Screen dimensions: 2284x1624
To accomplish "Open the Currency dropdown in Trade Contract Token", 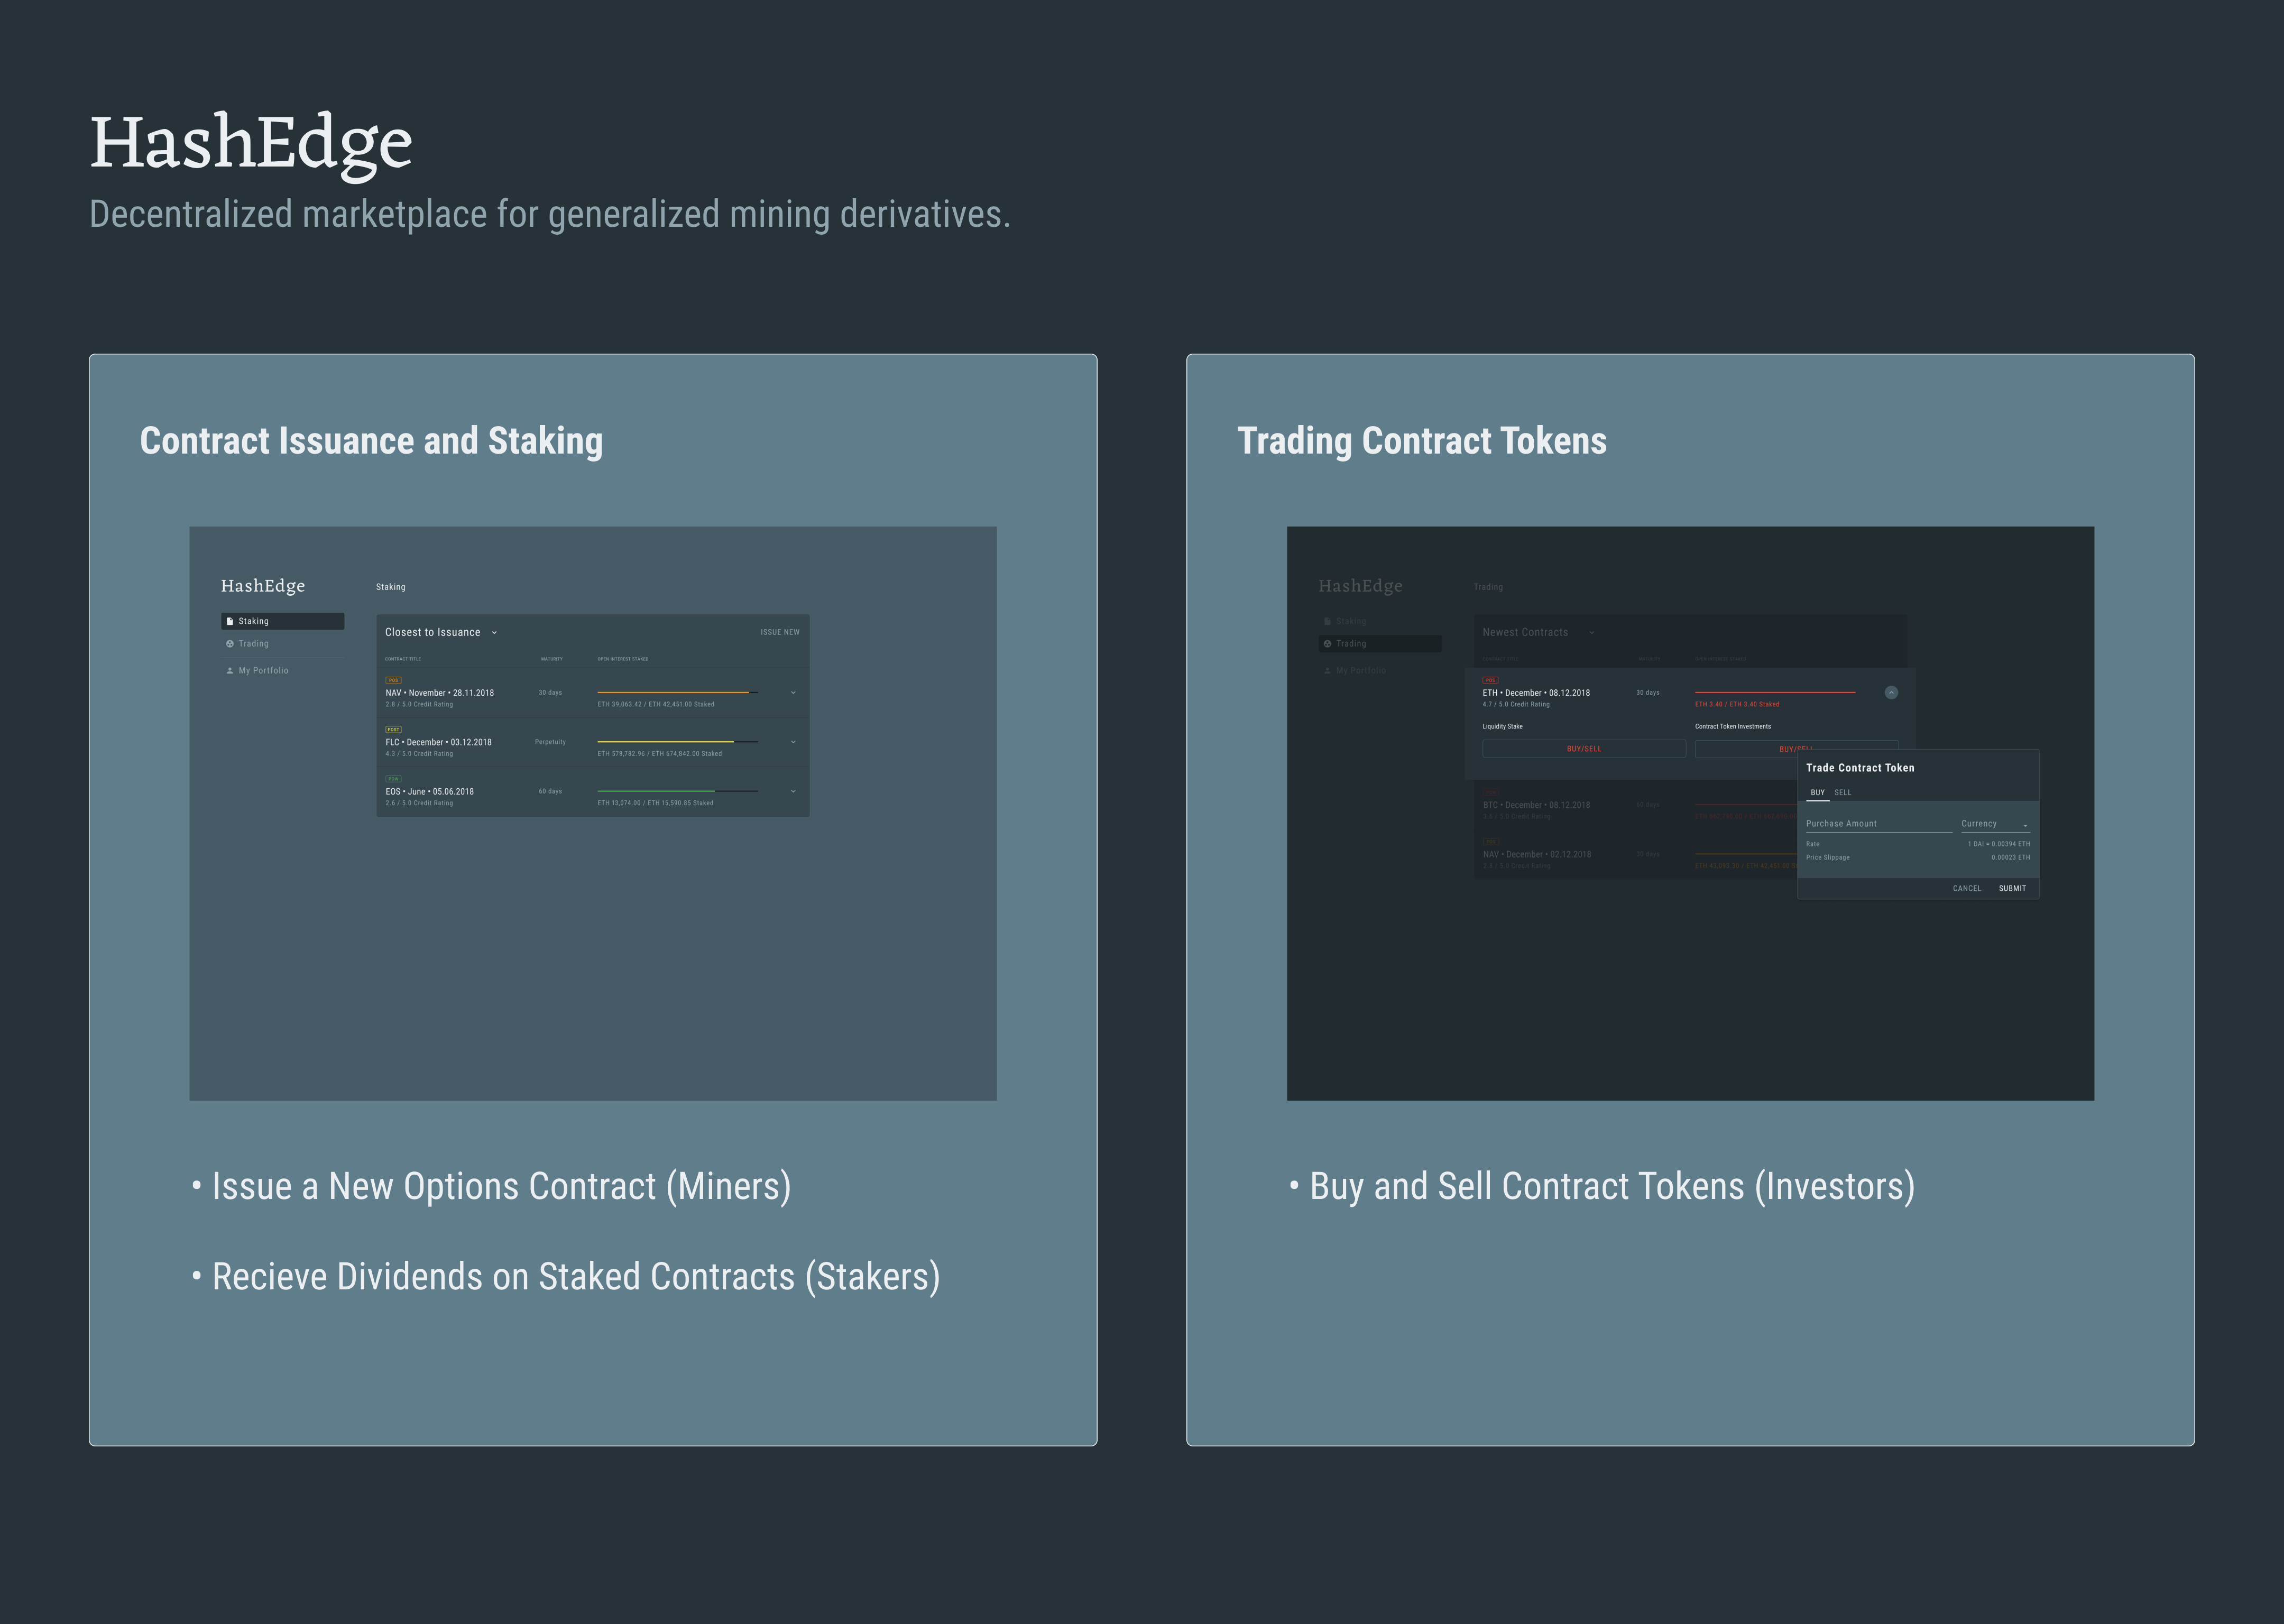I will pyautogui.click(x=1995, y=824).
